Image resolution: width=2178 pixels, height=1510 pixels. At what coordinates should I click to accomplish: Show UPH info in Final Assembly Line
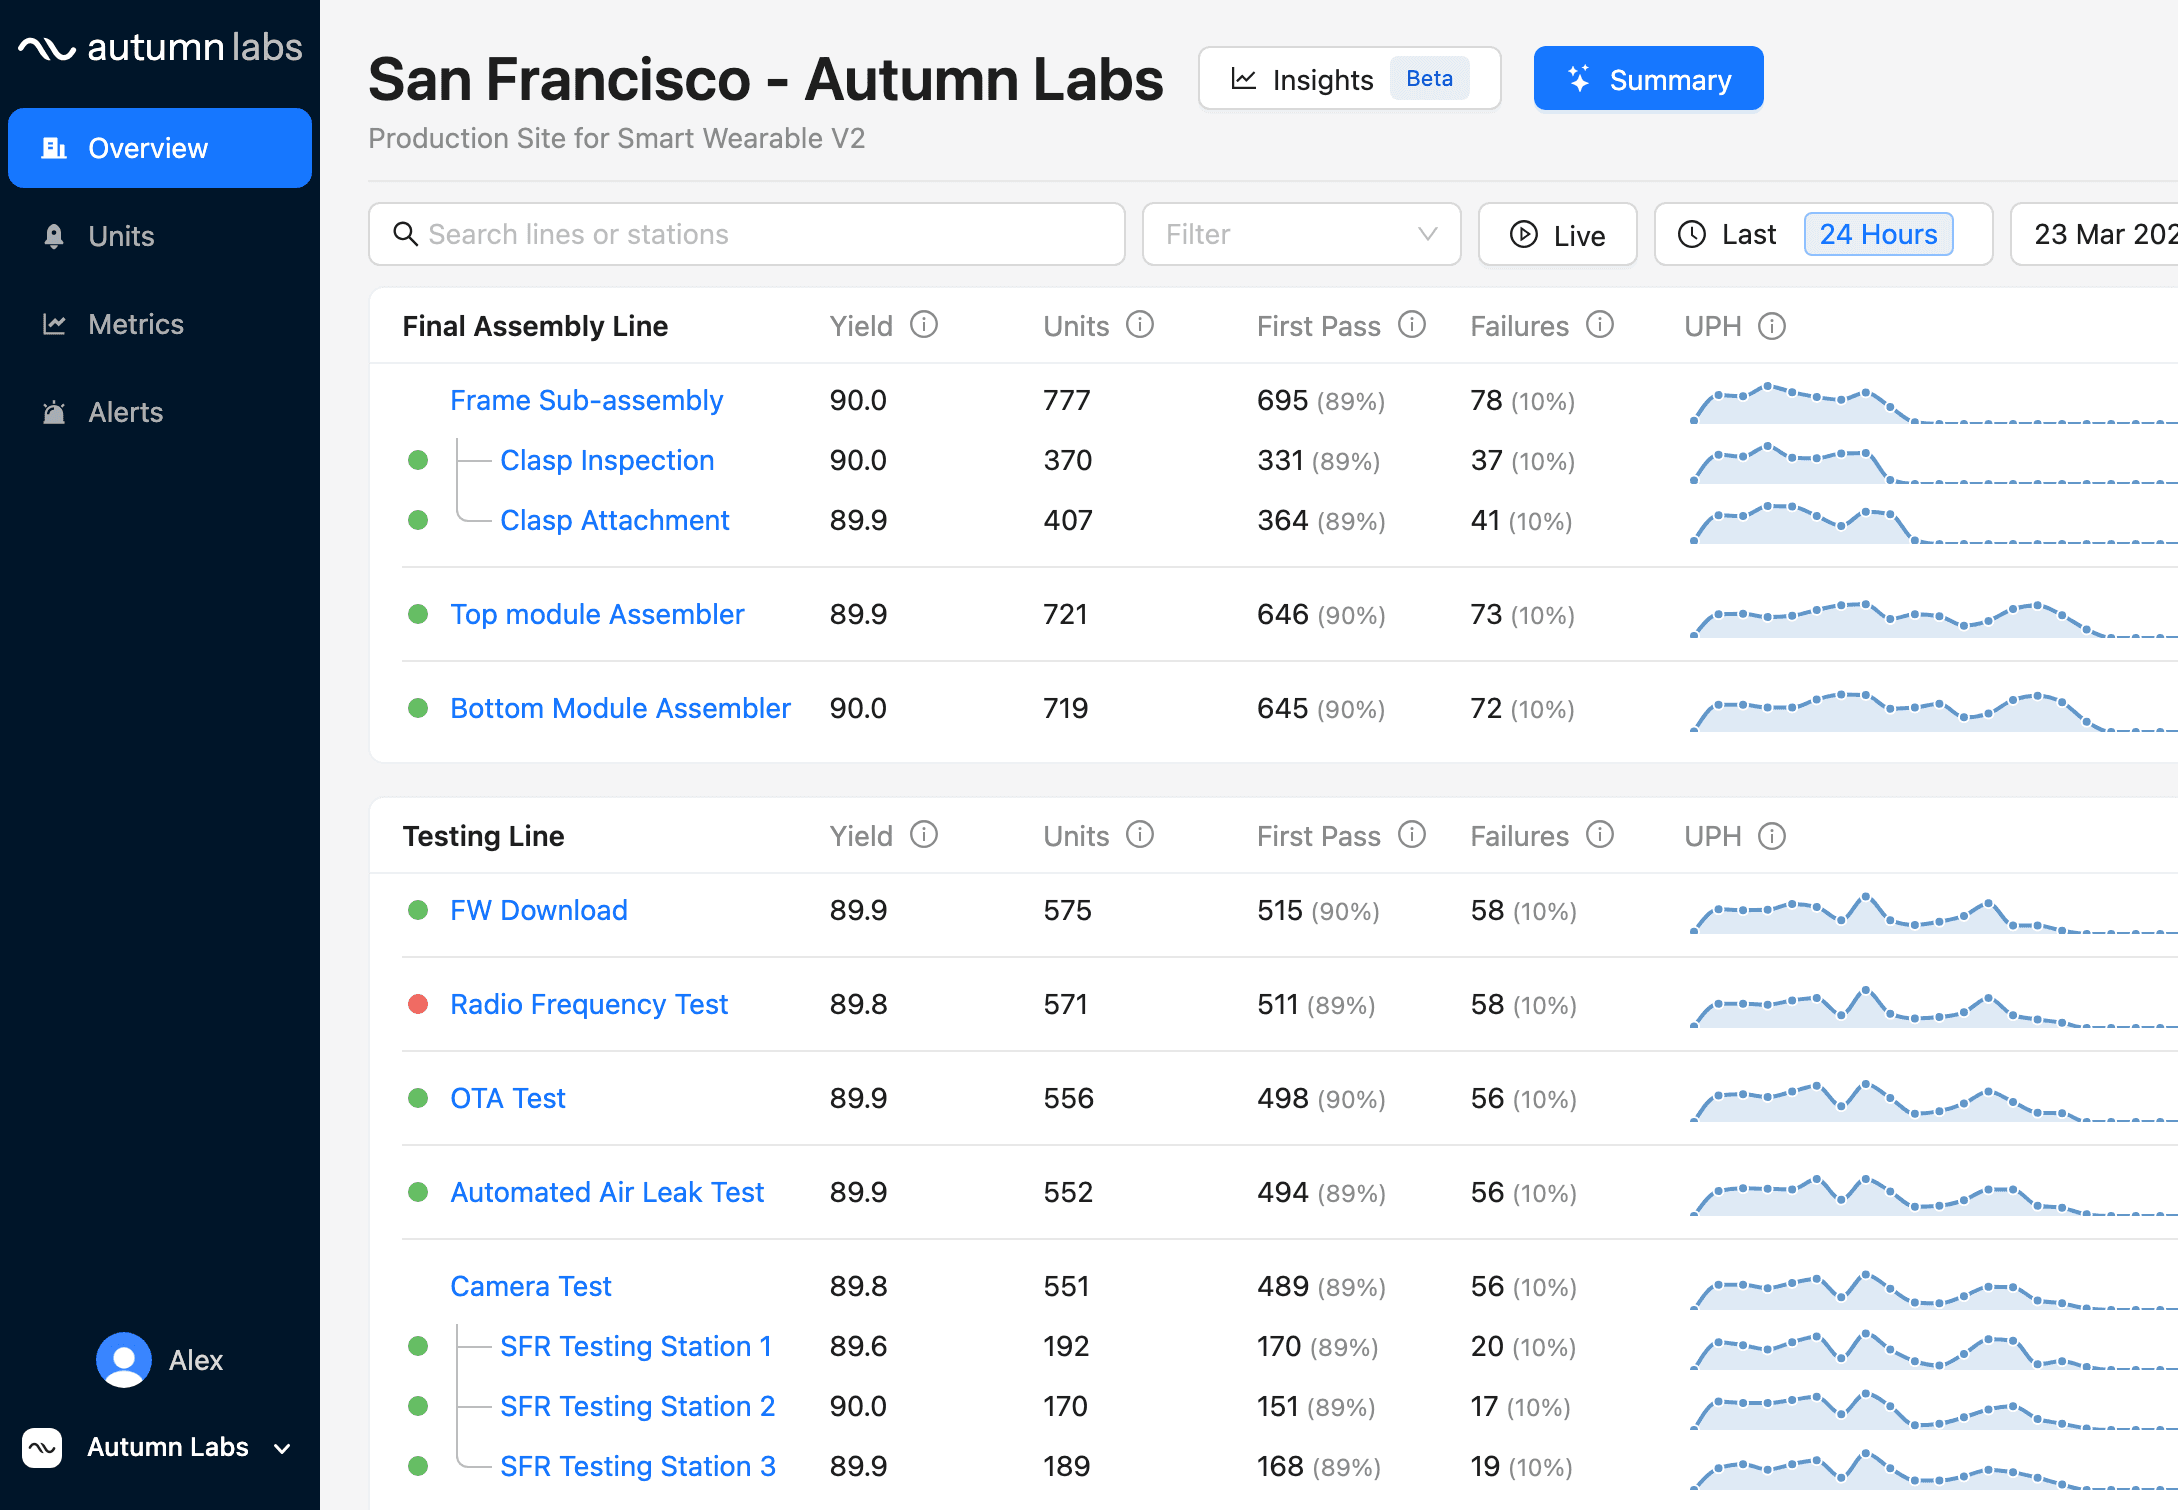1772,326
